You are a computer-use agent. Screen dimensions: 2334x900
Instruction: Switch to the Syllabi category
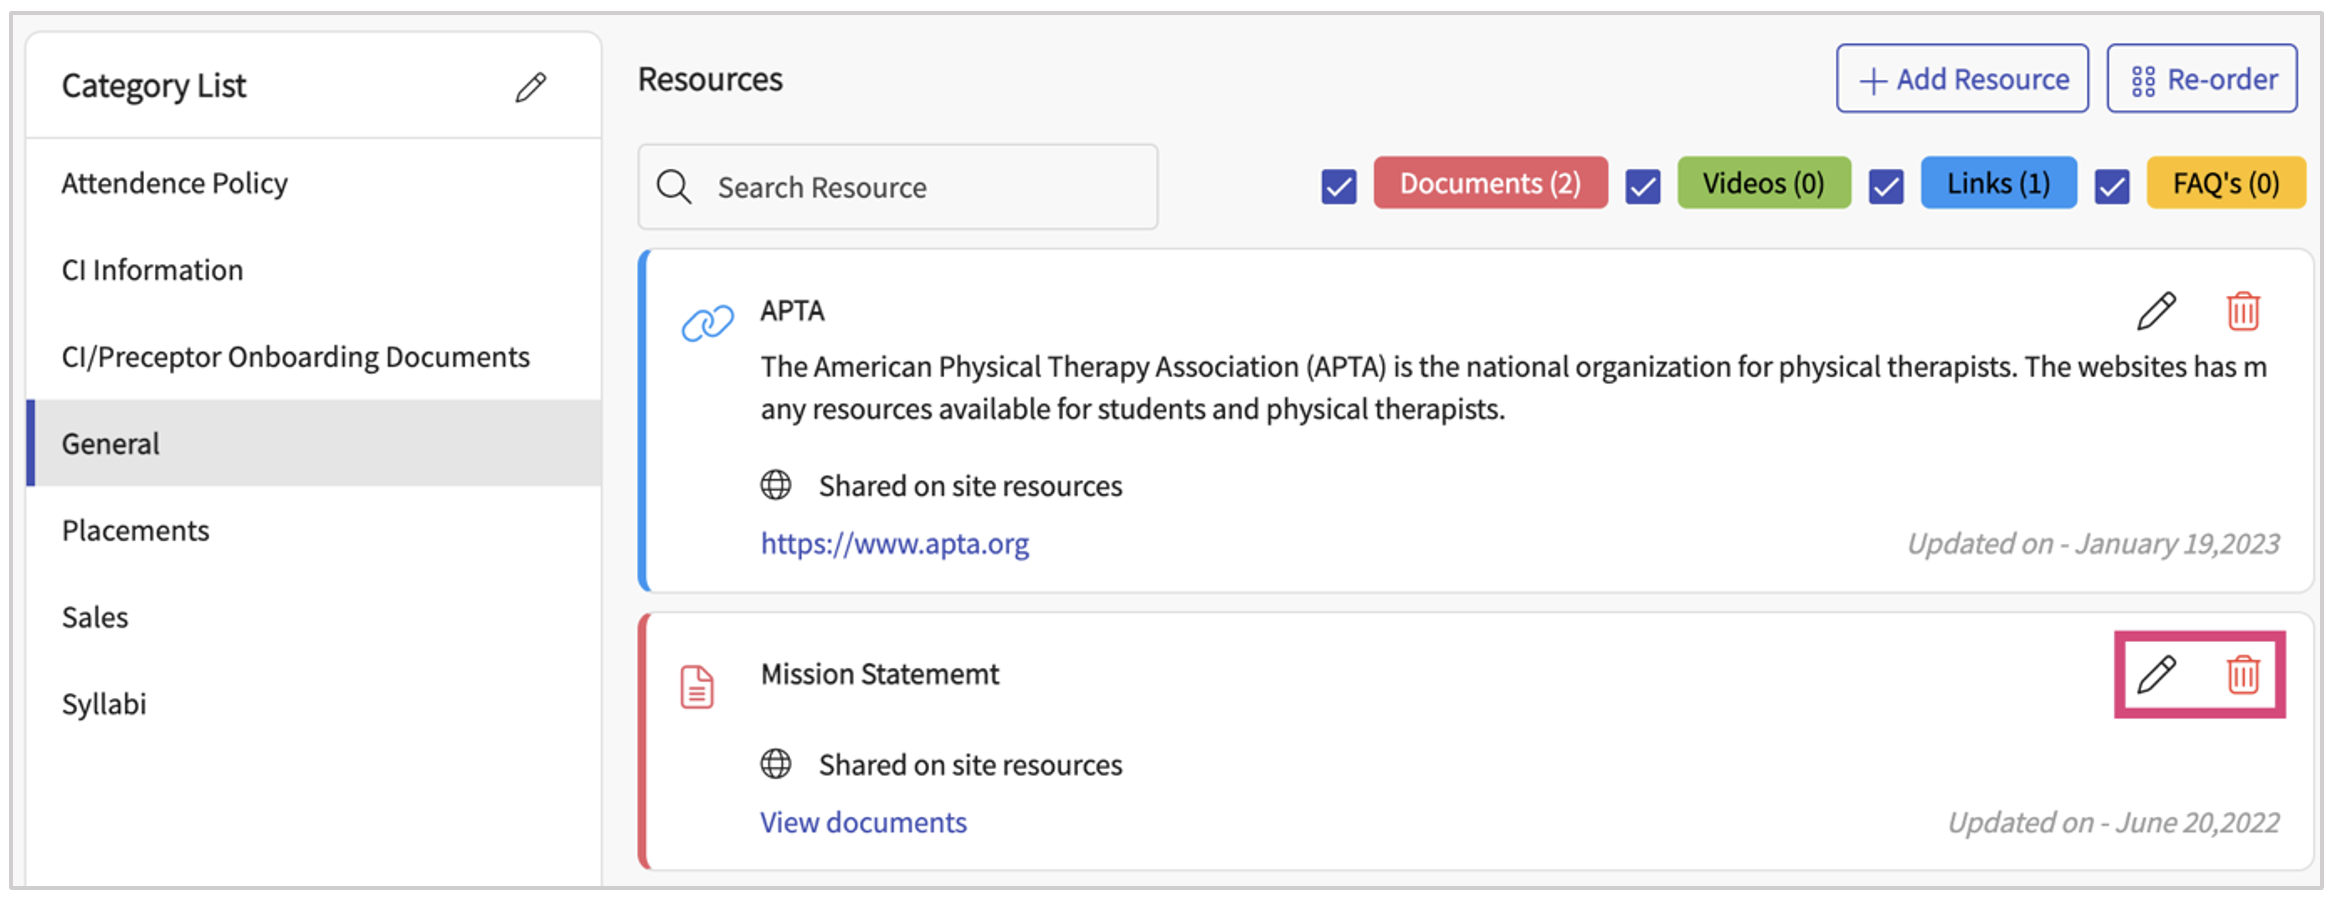point(104,704)
